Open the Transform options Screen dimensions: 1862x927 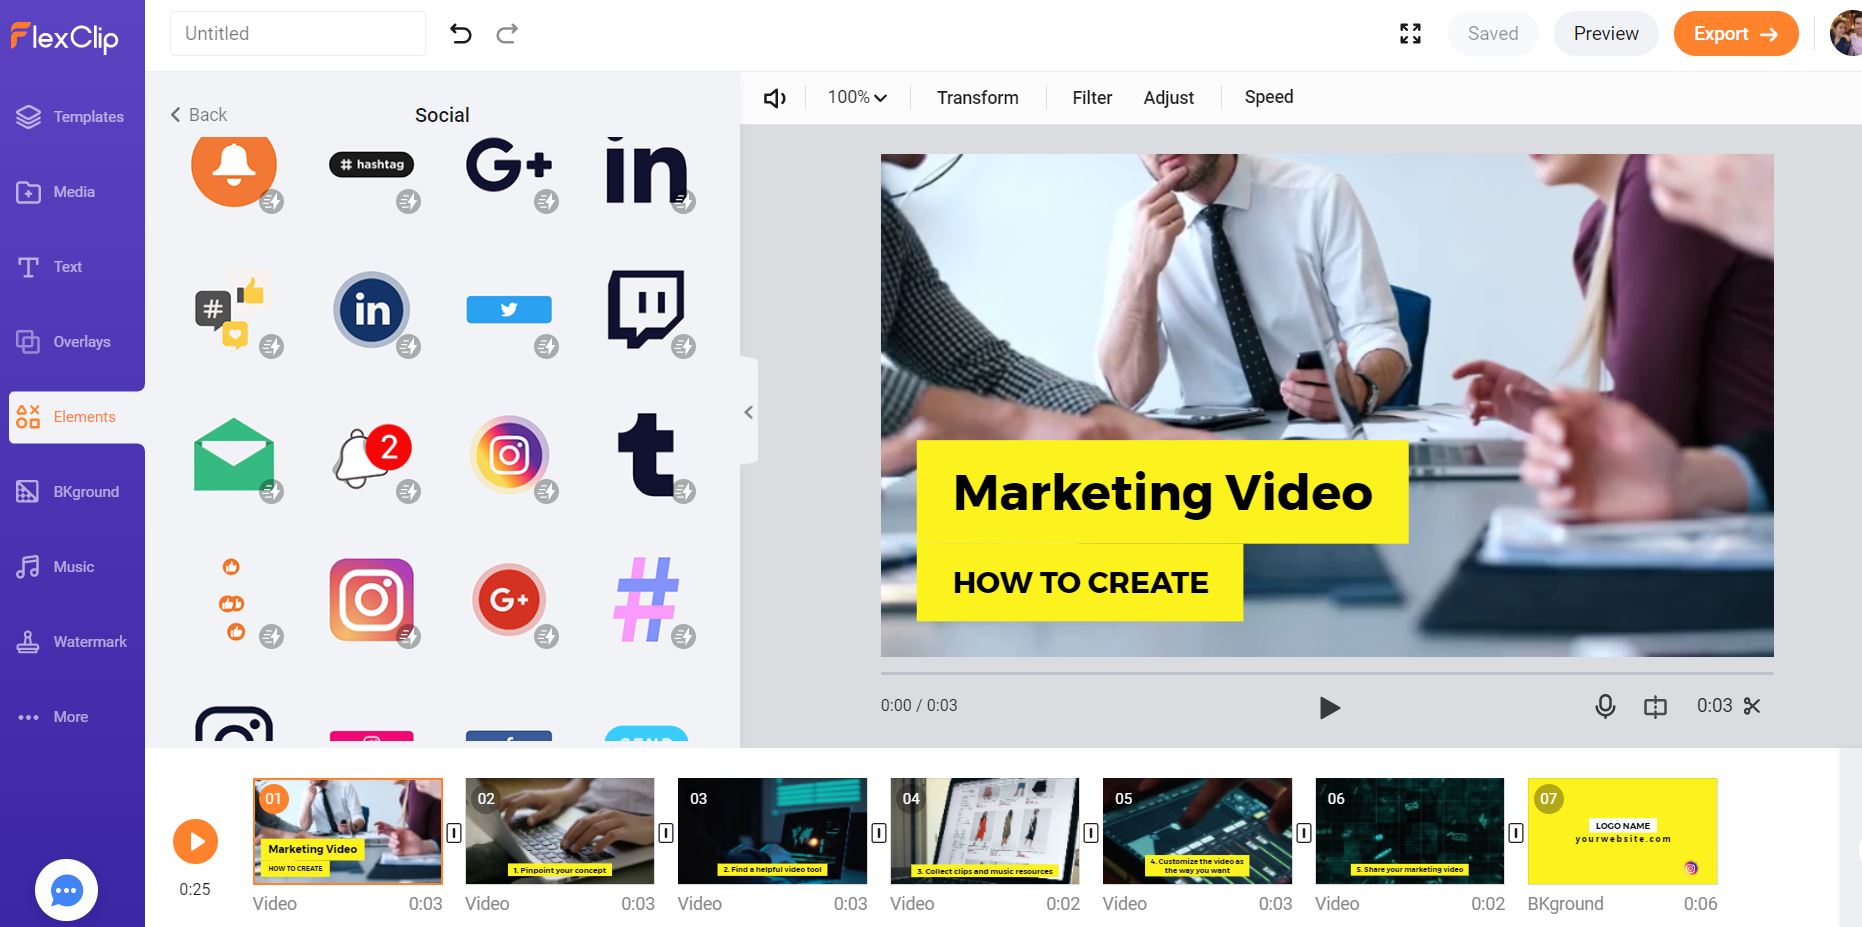pos(978,97)
